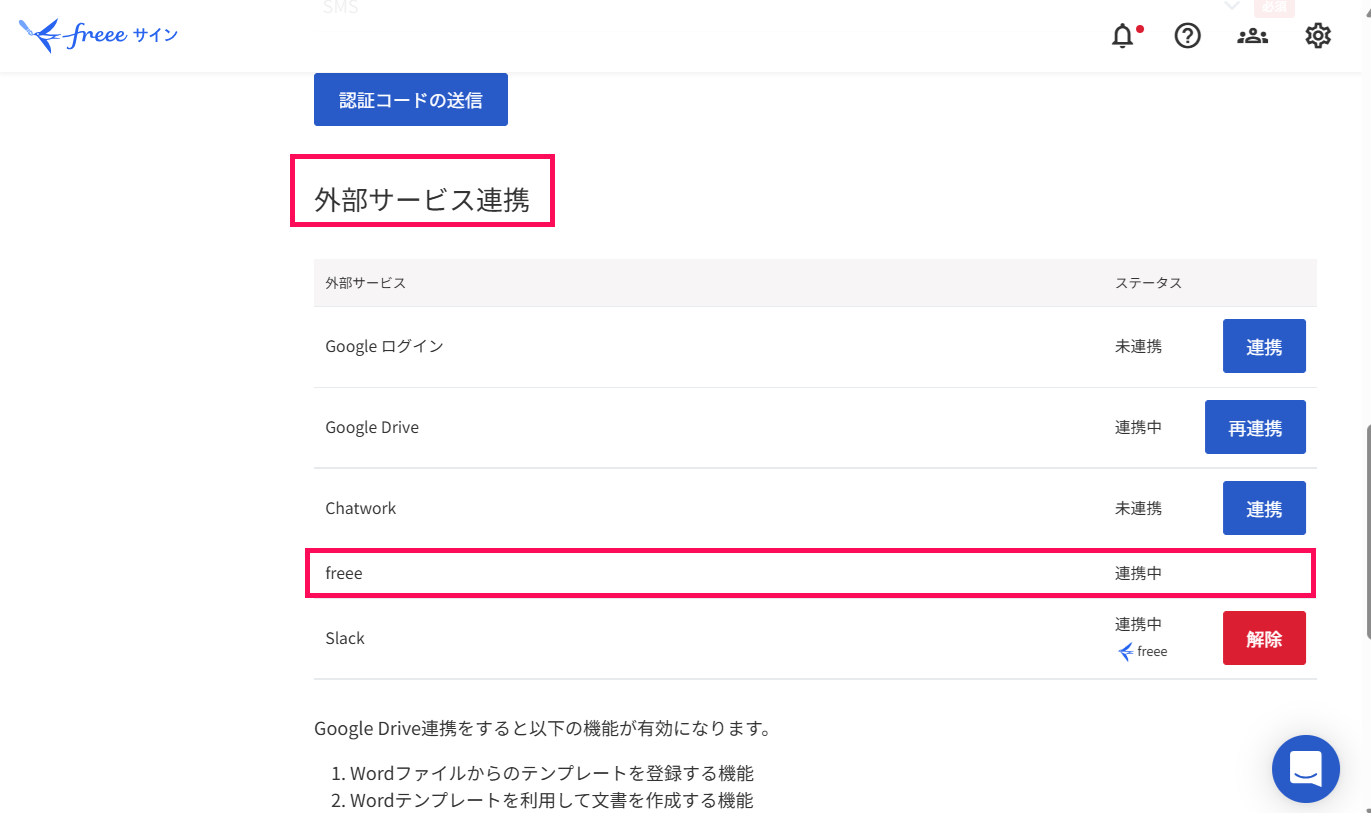The image size is (1371, 813).
Task: Click the ステータス column header
Action: [1149, 283]
